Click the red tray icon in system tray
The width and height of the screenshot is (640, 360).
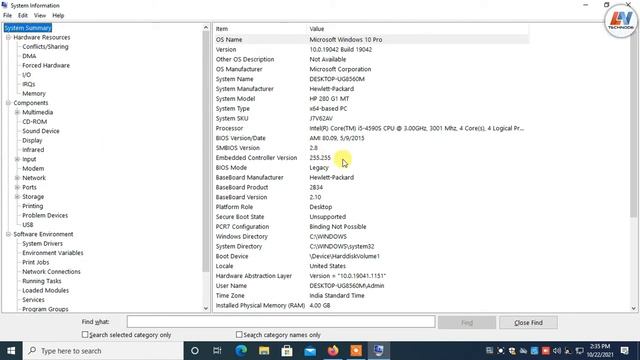545,351
